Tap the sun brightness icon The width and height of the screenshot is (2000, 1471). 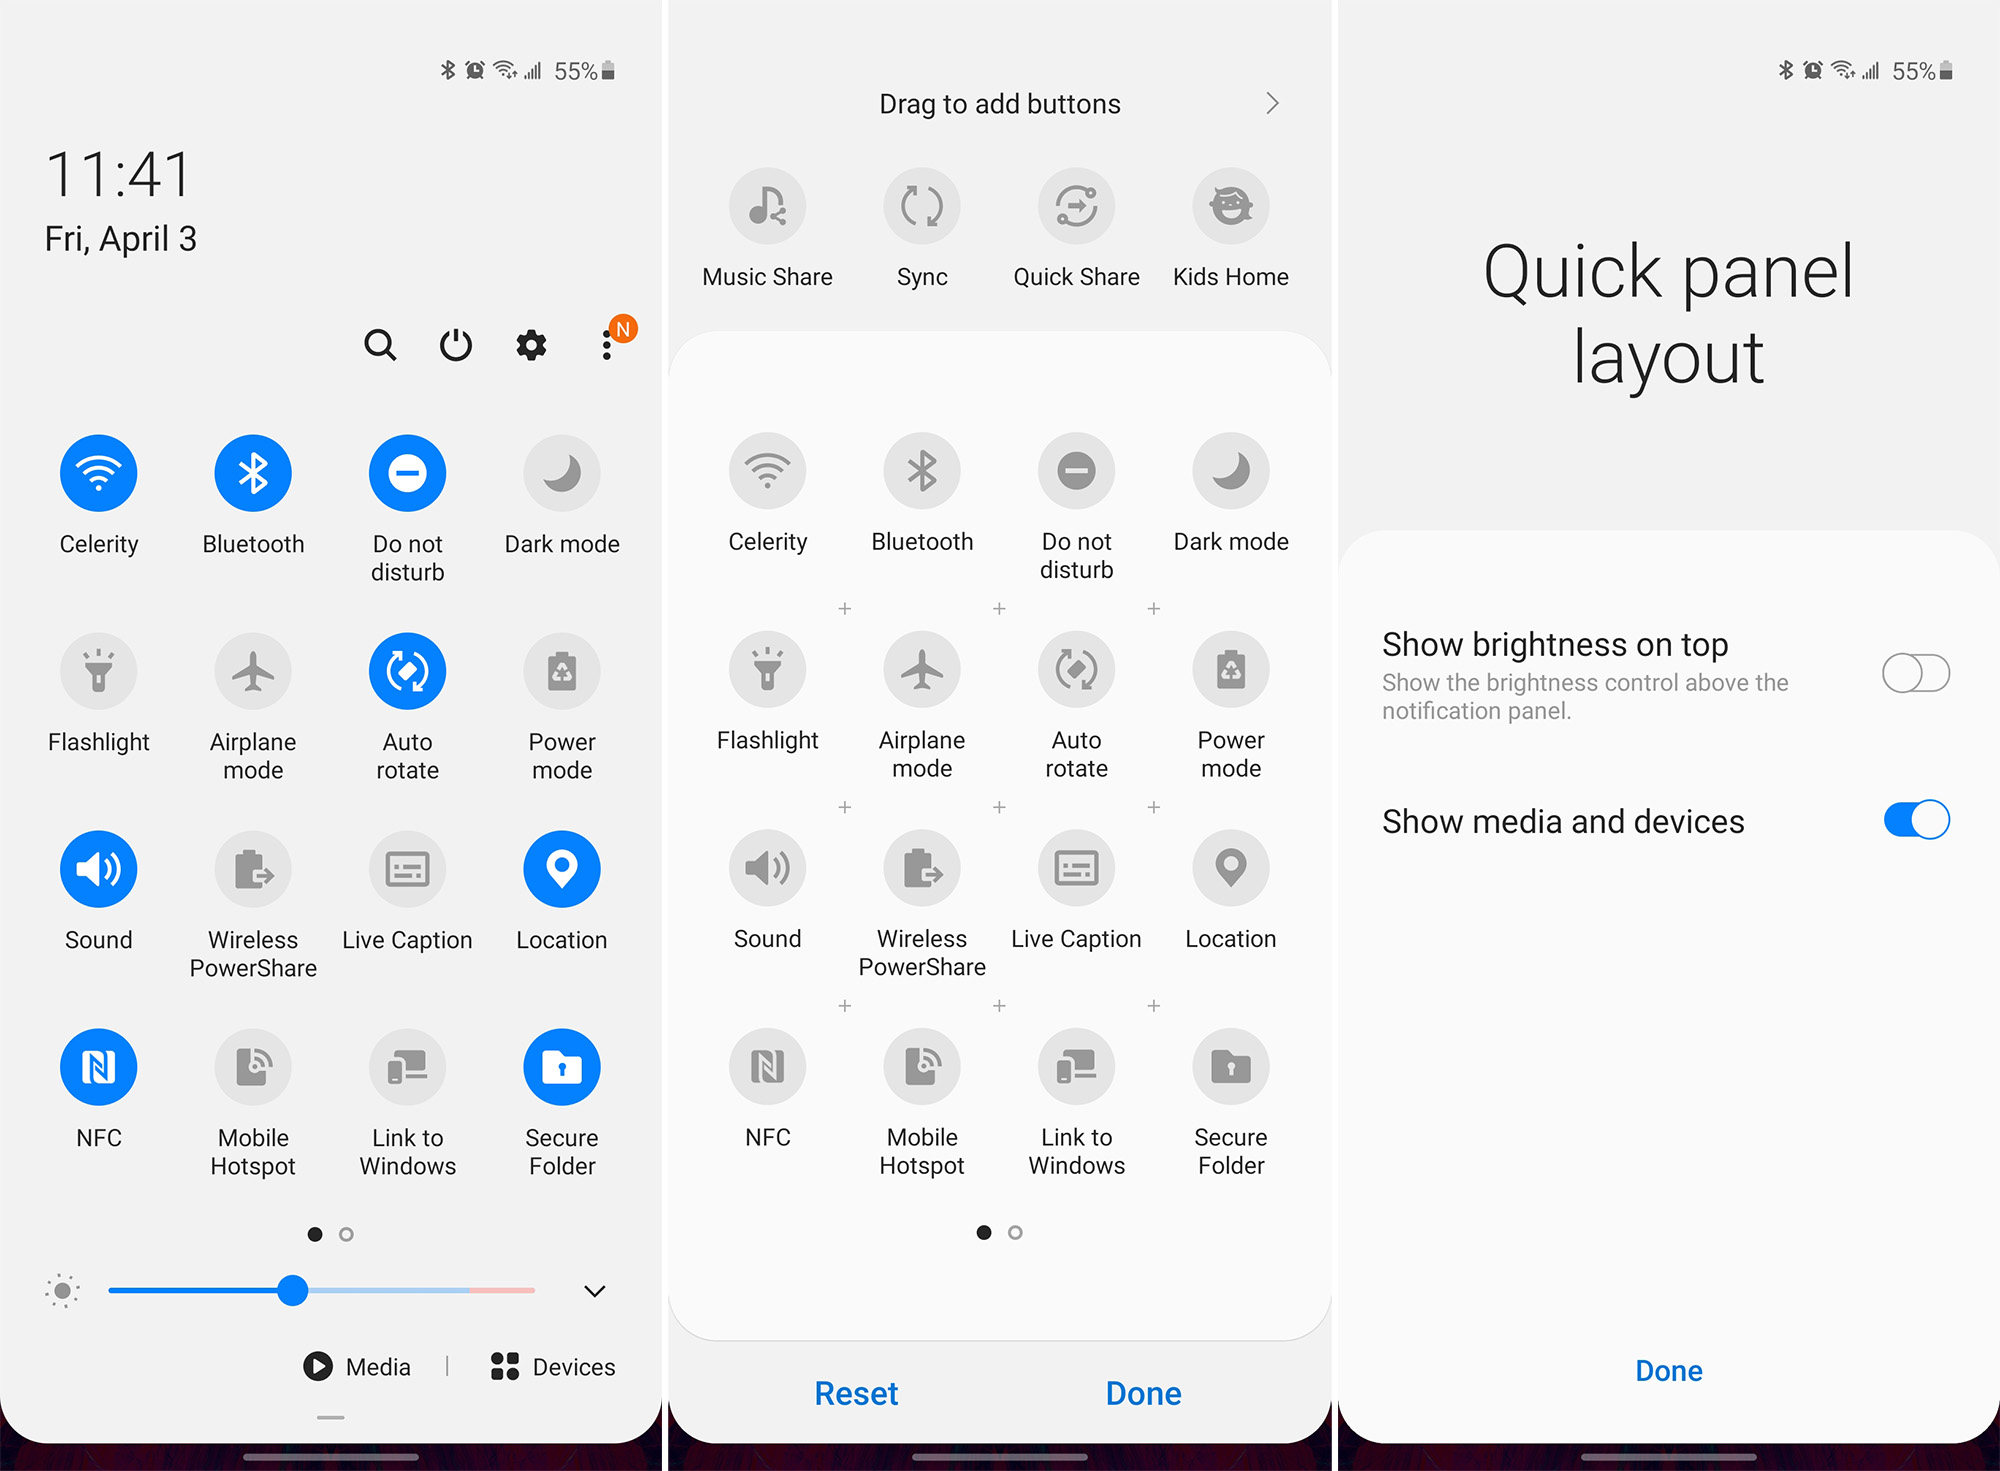[x=62, y=1291]
